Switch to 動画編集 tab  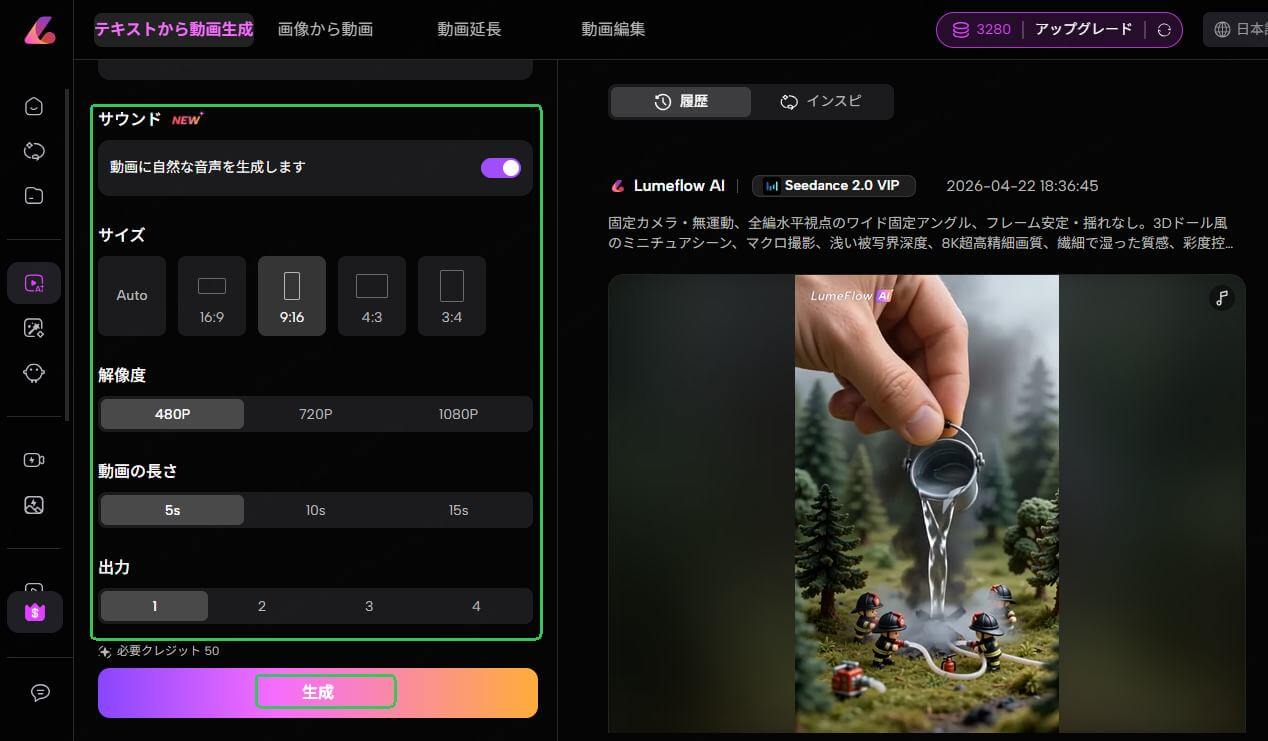613,30
